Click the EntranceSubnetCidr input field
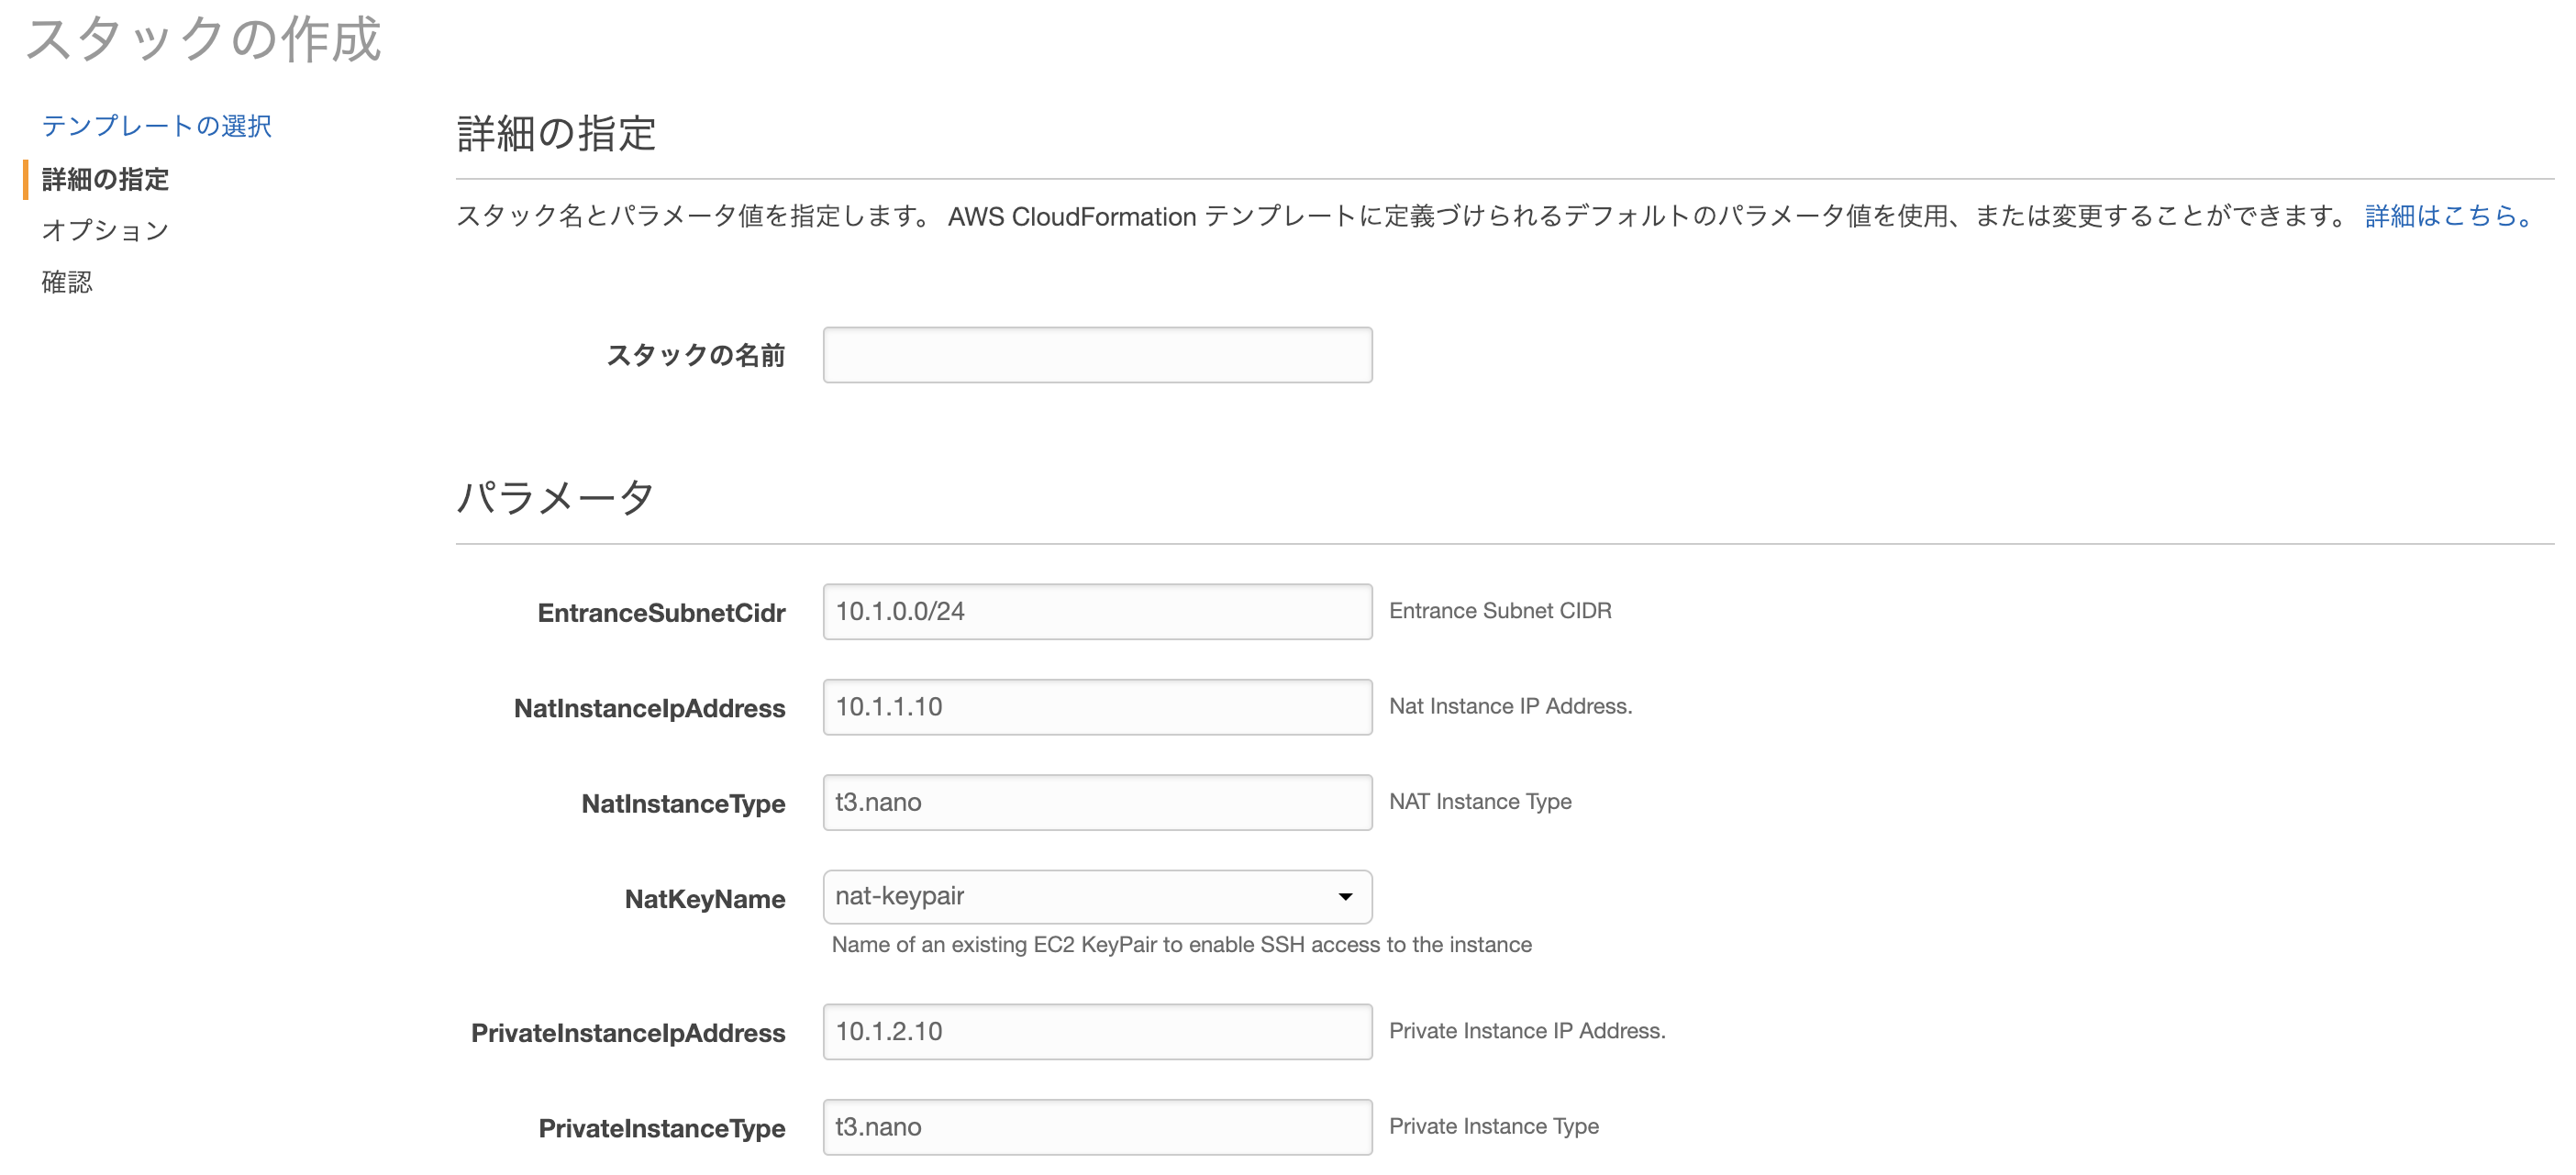This screenshot has width=2576, height=1175. [1097, 612]
